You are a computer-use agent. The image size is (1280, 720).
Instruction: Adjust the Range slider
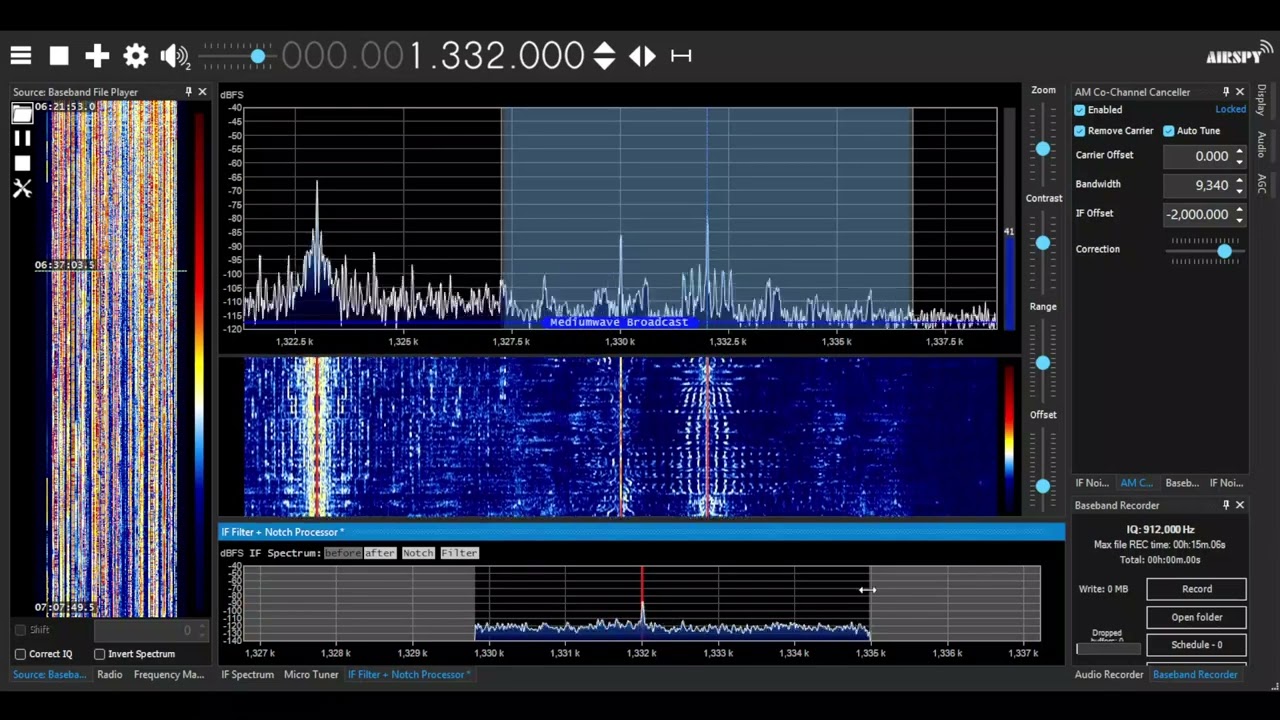pyautogui.click(x=1043, y=363)
